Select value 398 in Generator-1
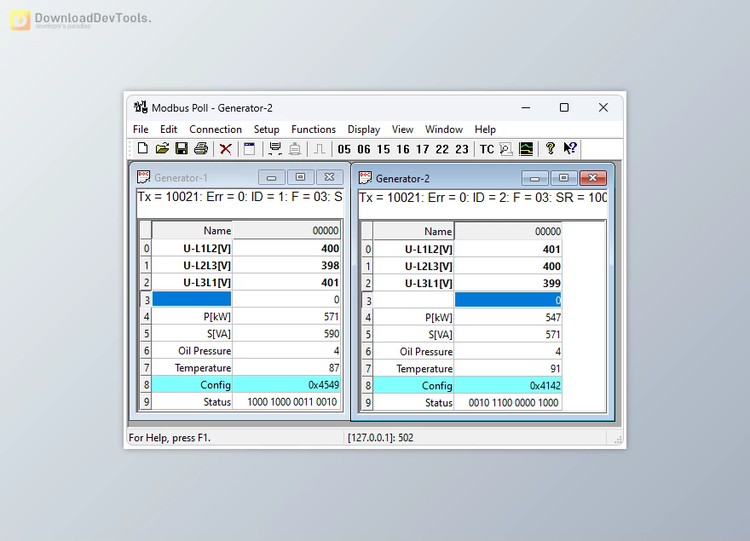The image size is (750, 541). [x=286, y=265]
